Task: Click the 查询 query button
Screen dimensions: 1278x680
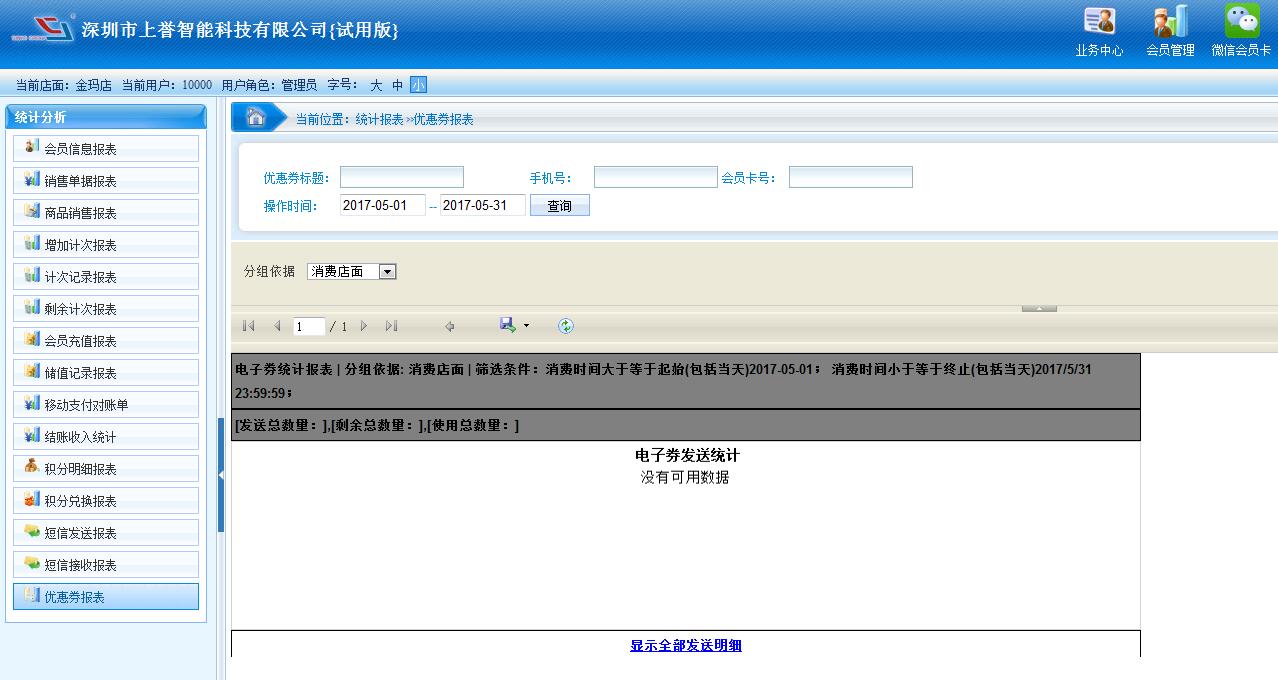Action: (x=559, y=206)
